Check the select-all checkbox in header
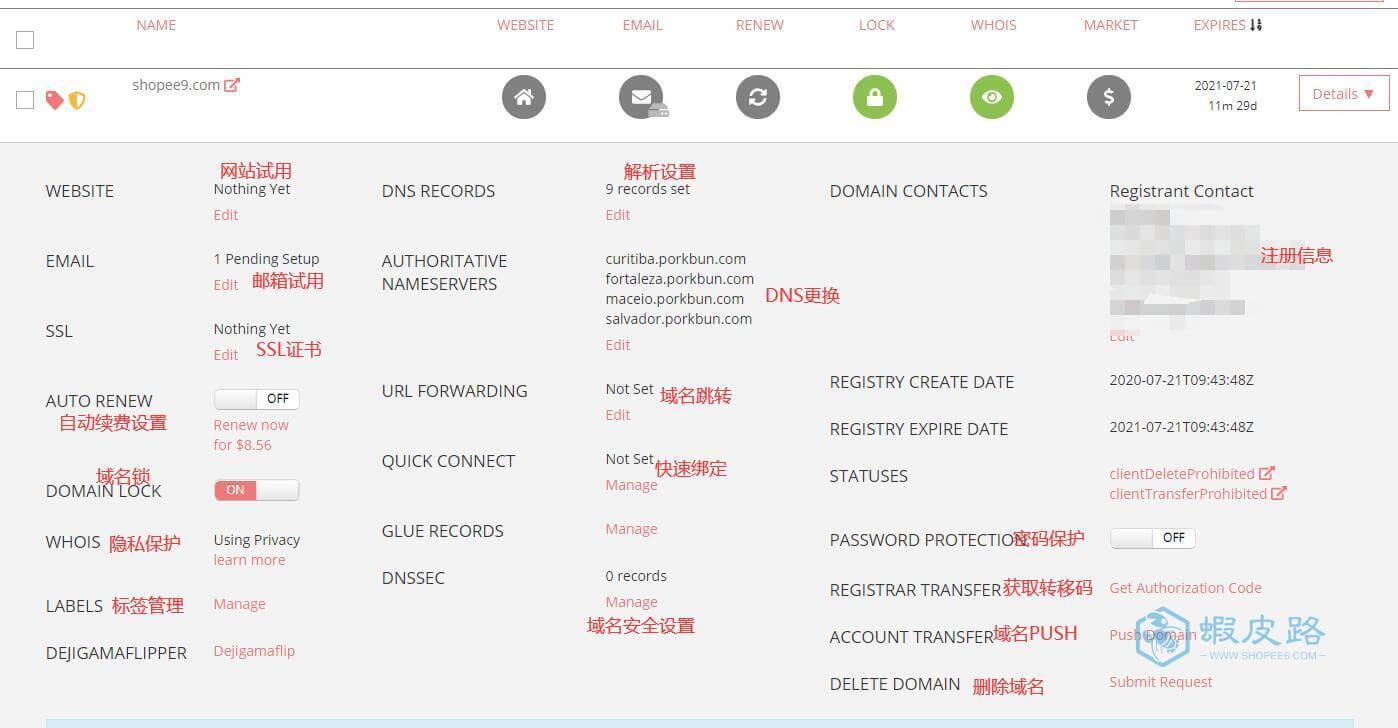 coord(25,40)
